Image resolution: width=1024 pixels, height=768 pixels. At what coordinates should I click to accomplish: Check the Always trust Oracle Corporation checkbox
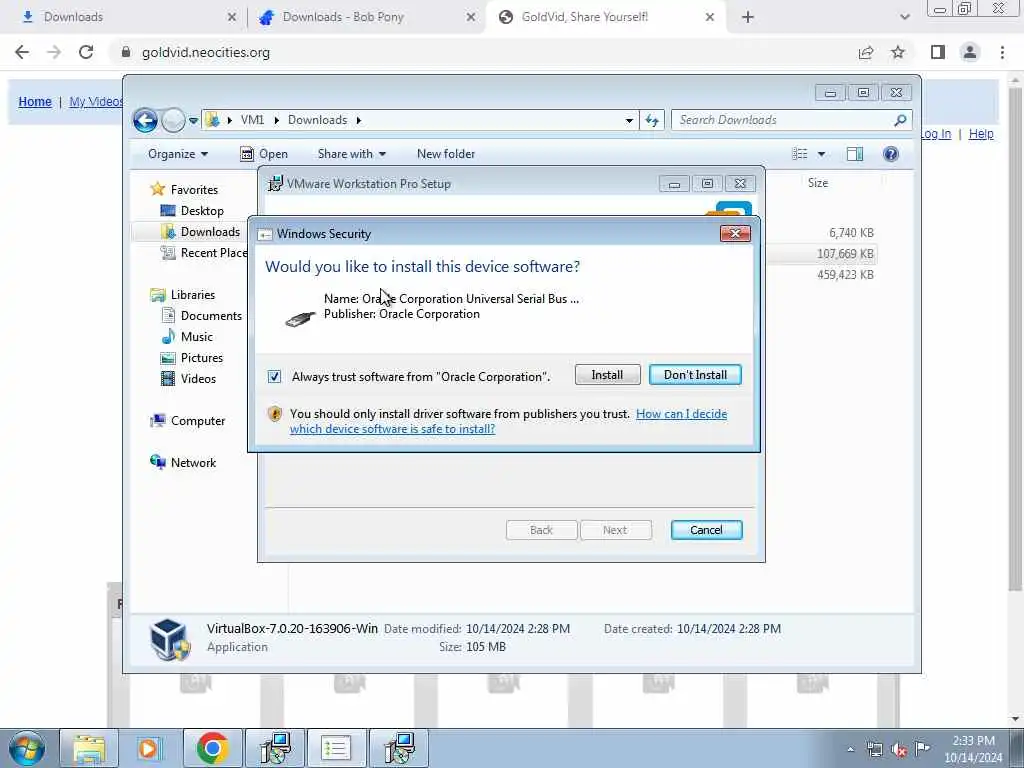pyautogui.click(x=274, y=376)
